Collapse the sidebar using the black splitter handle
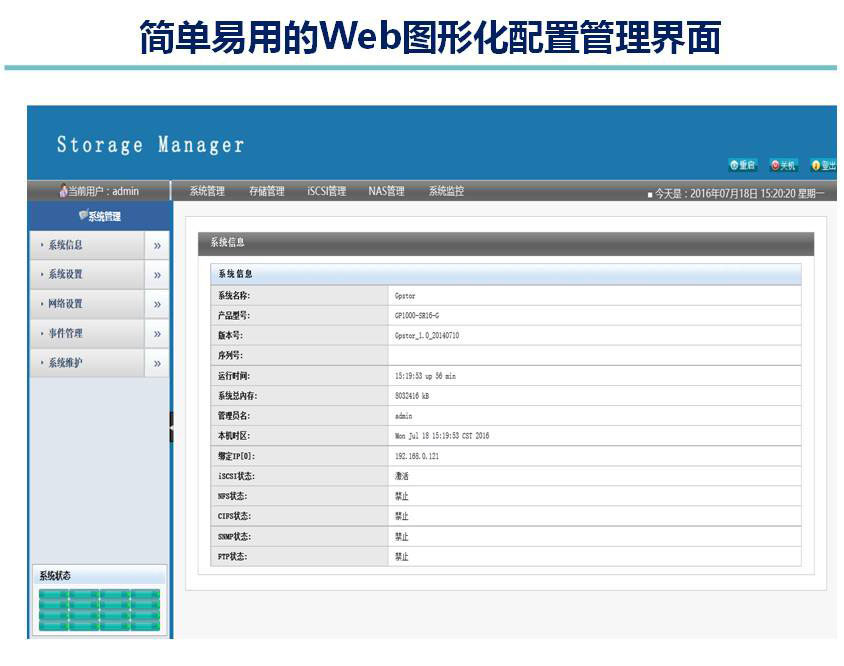The image size is (844, 666). coord(171,427)
